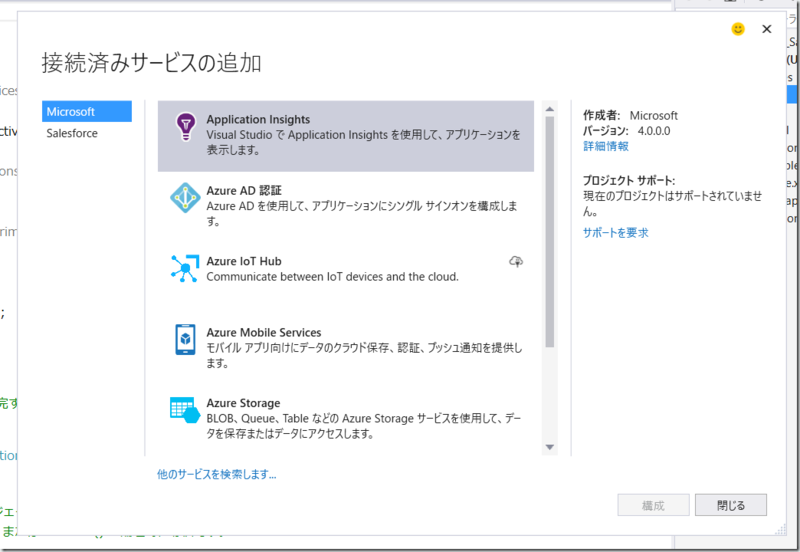The height and width of the screenshot is (552, 800).
Task: Click the service list scroll up arrow
Action: 549,109
